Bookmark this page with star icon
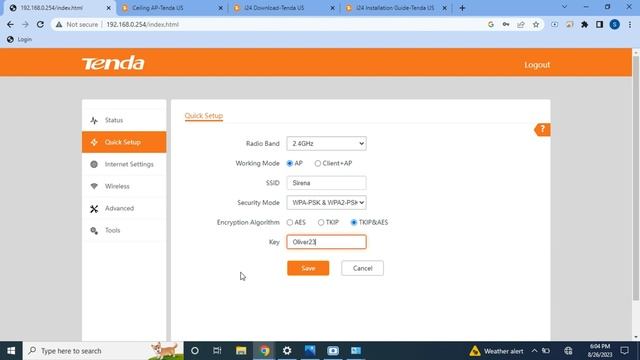The height and width of the screenshot is (360, 640). coord(536,24)
